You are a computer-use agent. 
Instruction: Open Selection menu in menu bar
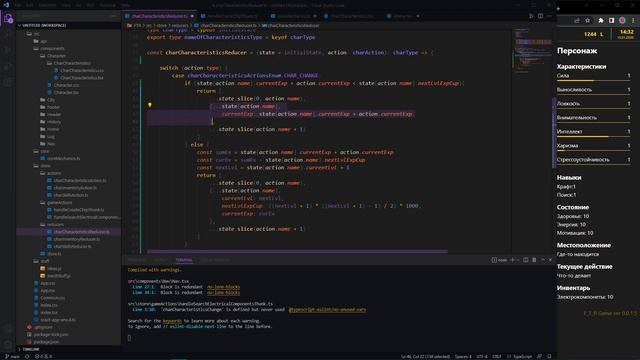click(47, 5)
